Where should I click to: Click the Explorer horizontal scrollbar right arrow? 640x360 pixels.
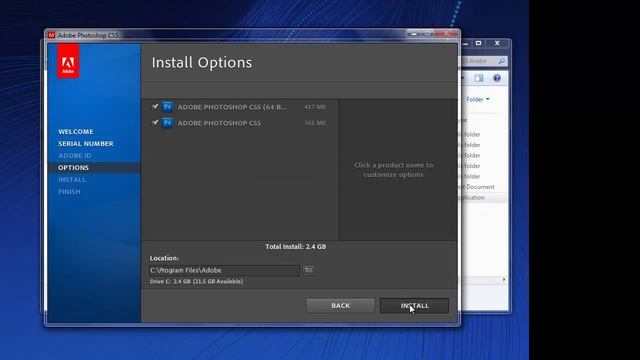(x=504, y=280)
